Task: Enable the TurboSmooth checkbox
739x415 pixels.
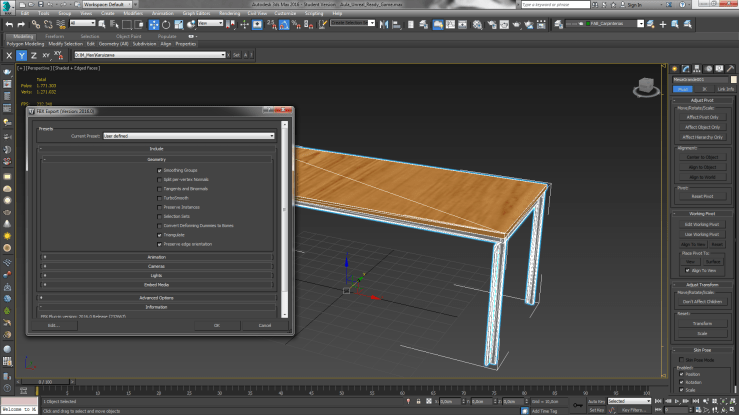Action: pyautogui.click(x=159, y=198)
